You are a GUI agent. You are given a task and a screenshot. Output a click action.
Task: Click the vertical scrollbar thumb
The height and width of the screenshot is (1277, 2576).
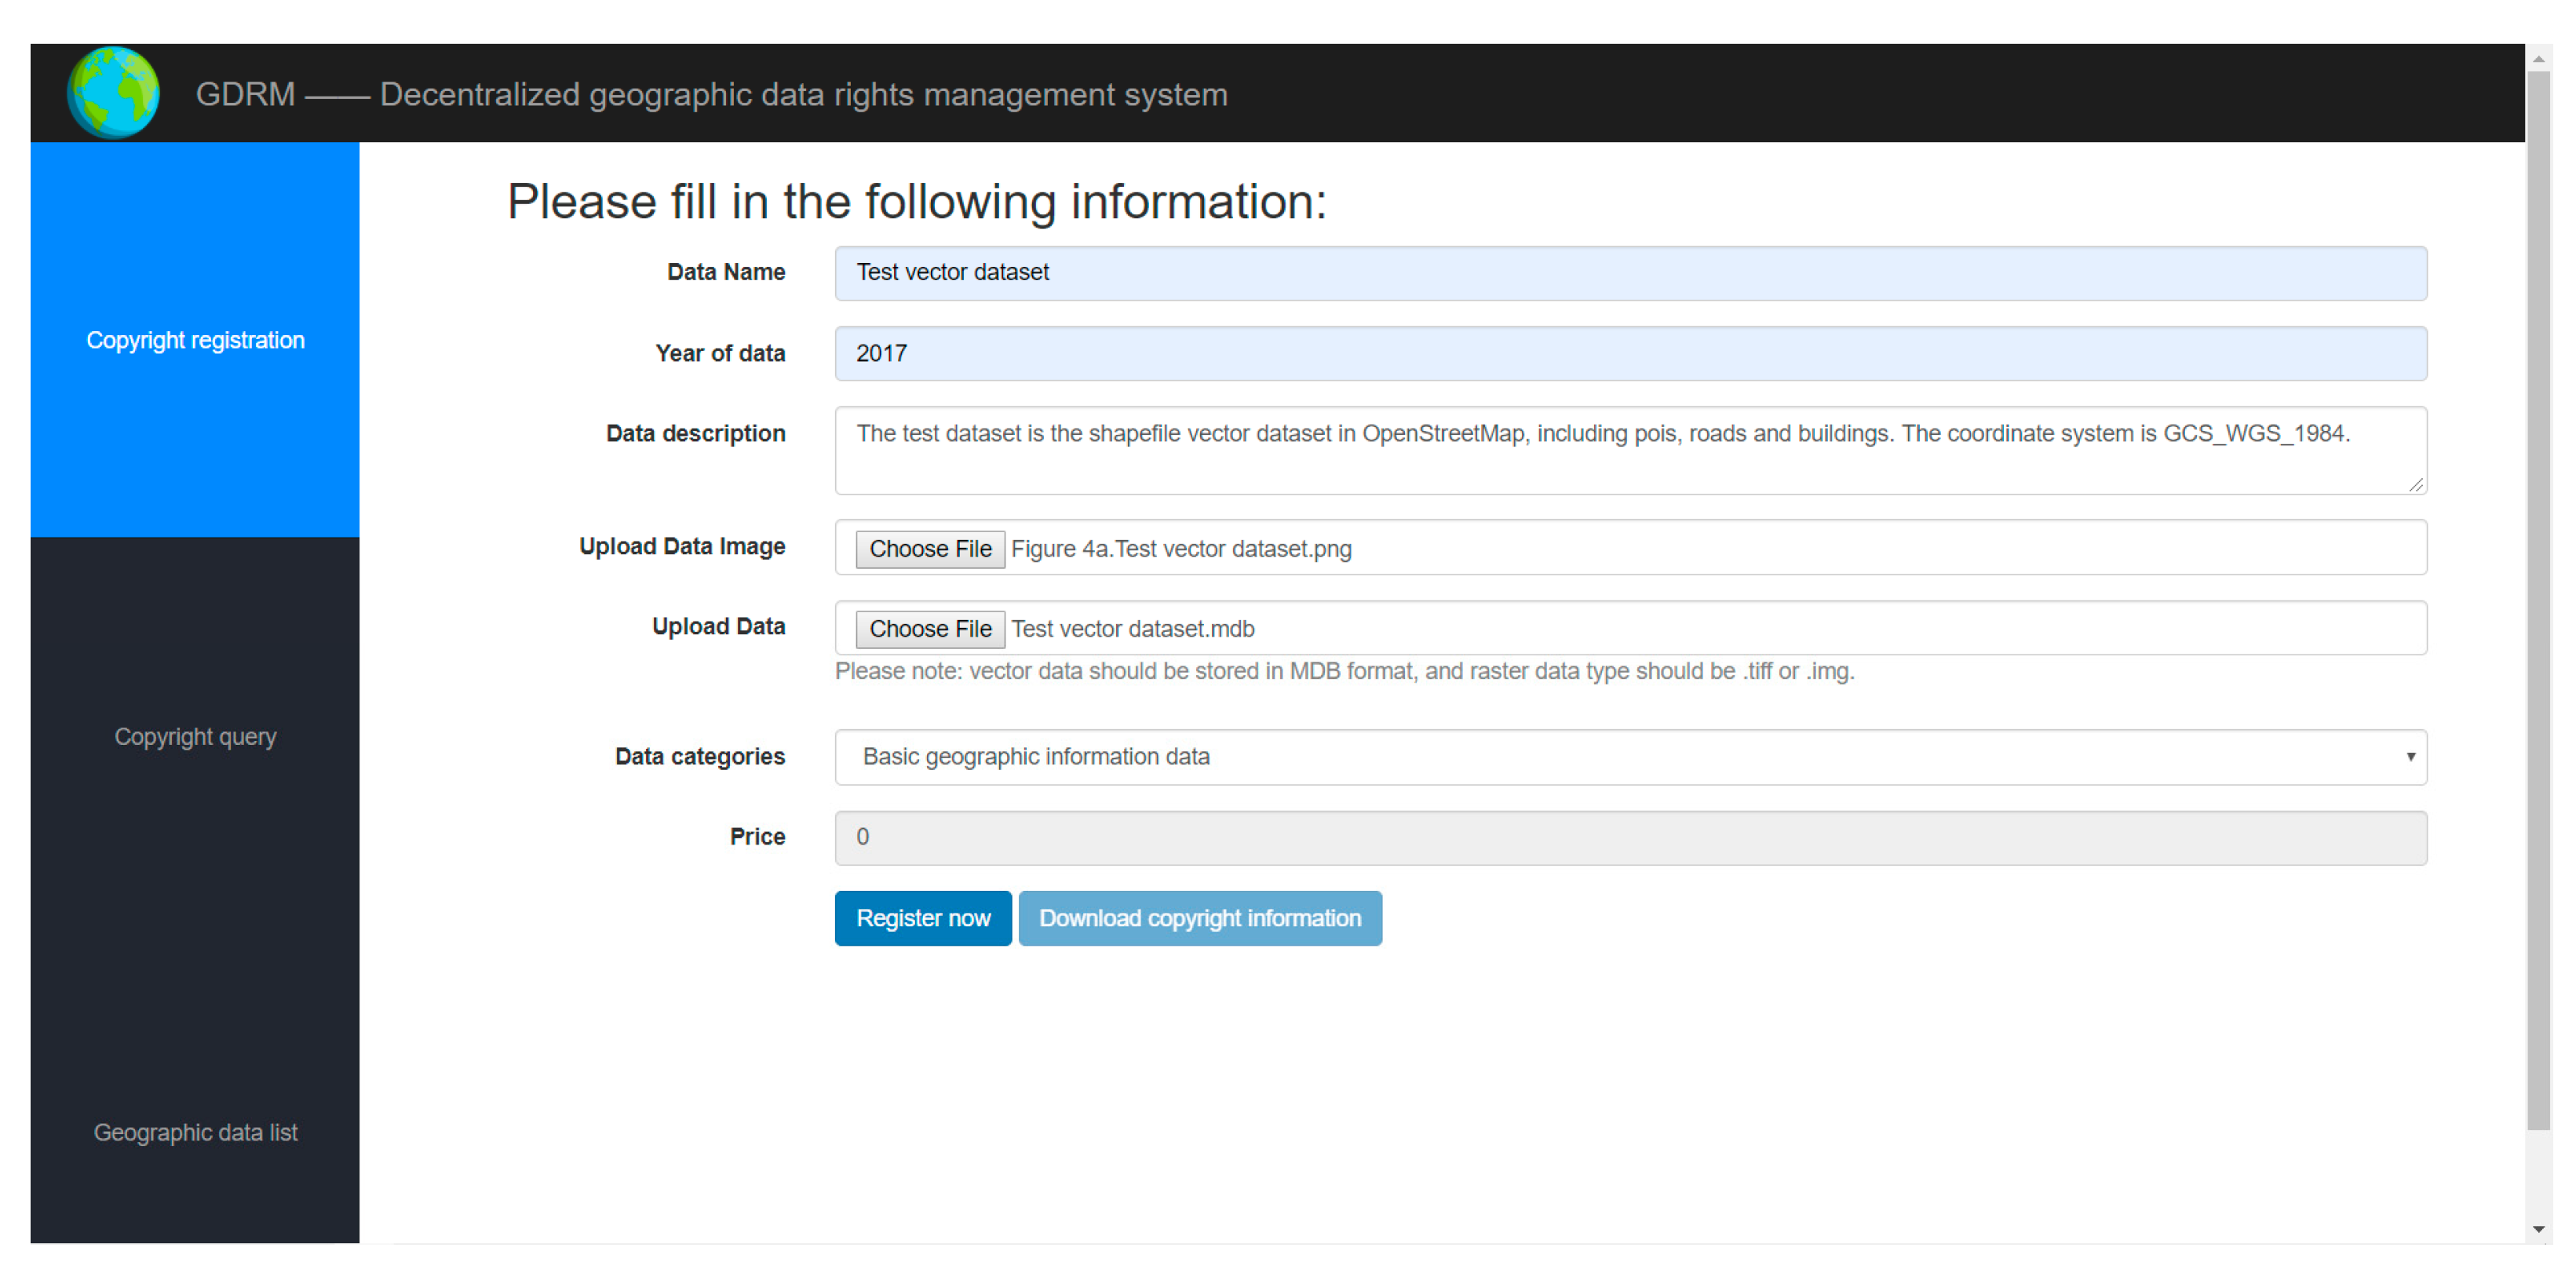click(2538, 600)
